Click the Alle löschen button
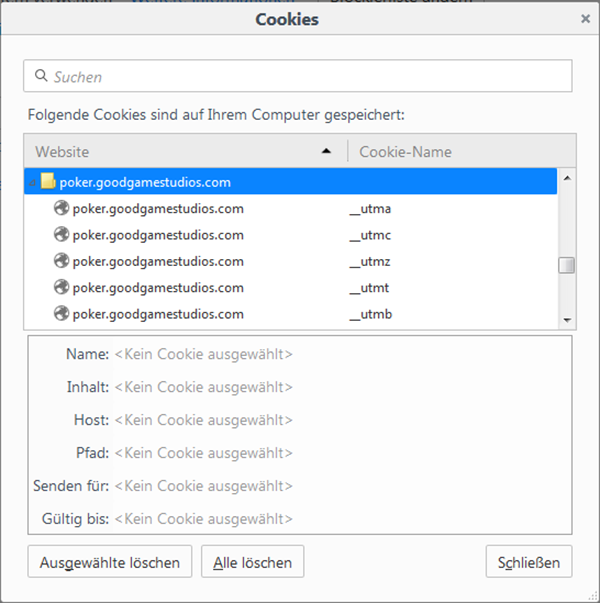 point(253,561)
